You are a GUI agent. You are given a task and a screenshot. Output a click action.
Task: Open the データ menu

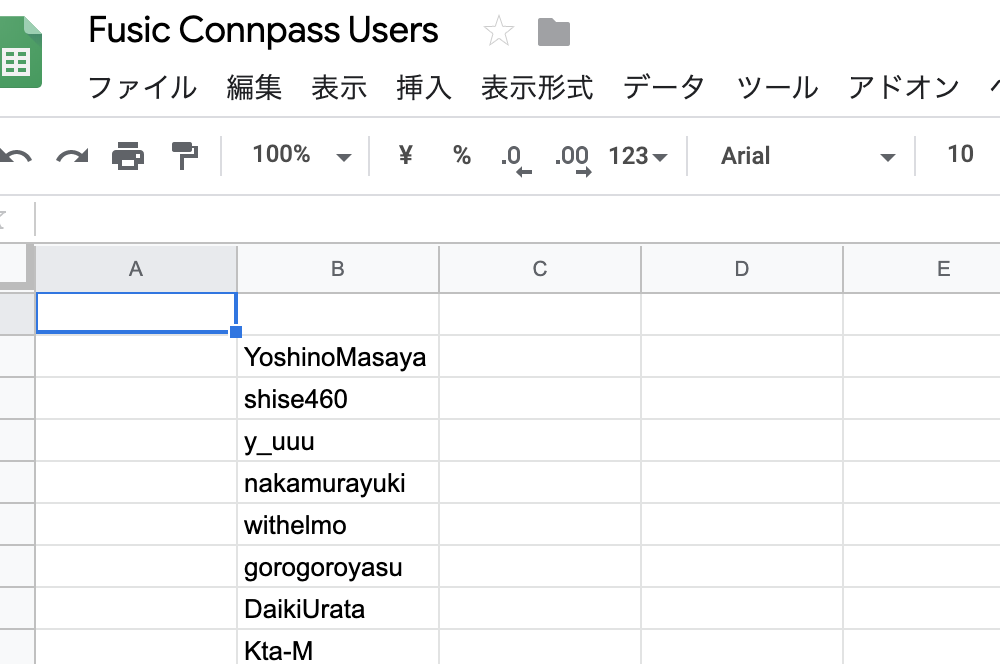point(663,88)
